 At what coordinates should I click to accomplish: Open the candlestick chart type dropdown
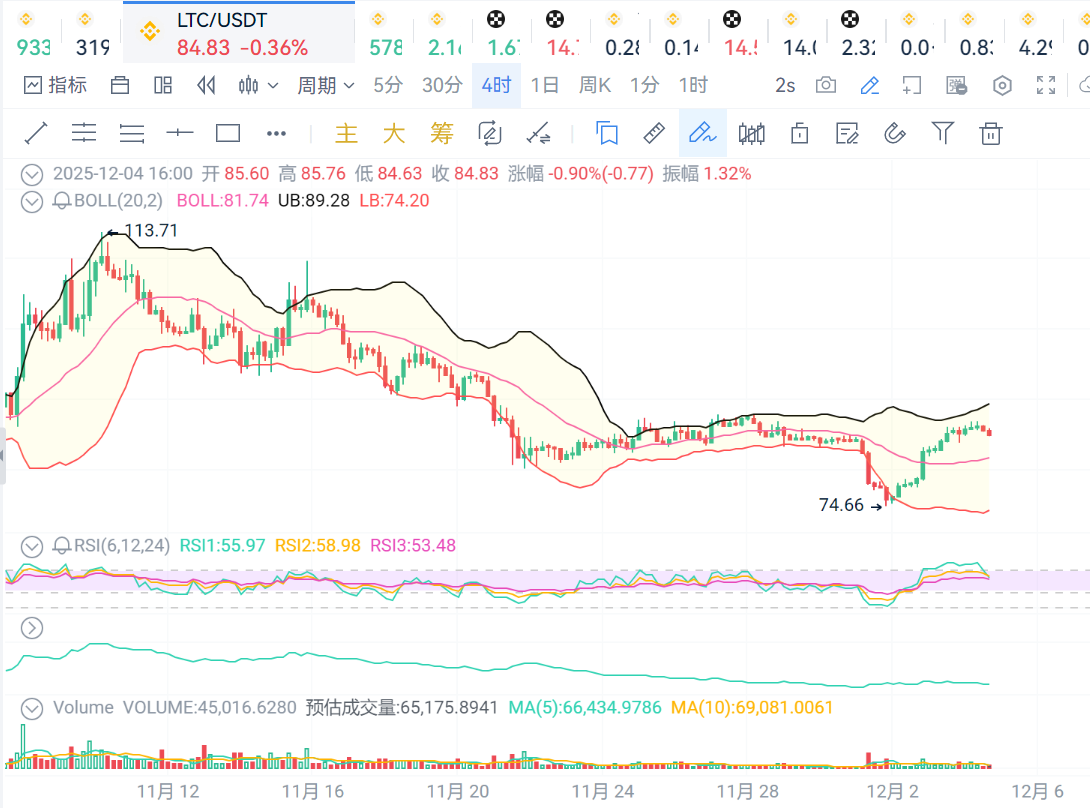258,85
